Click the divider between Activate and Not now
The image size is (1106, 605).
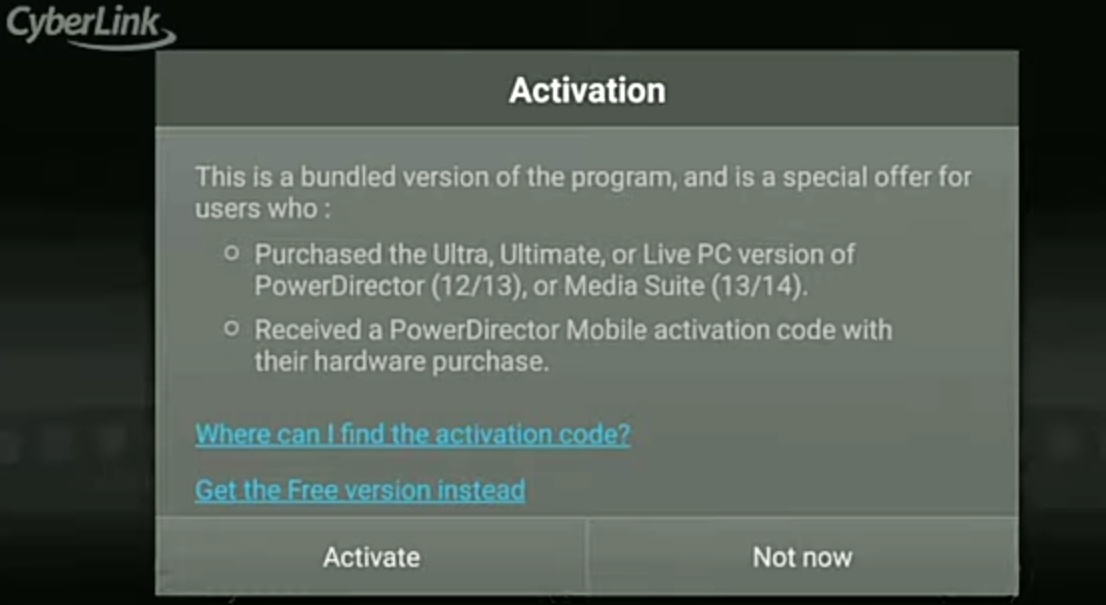586,557
